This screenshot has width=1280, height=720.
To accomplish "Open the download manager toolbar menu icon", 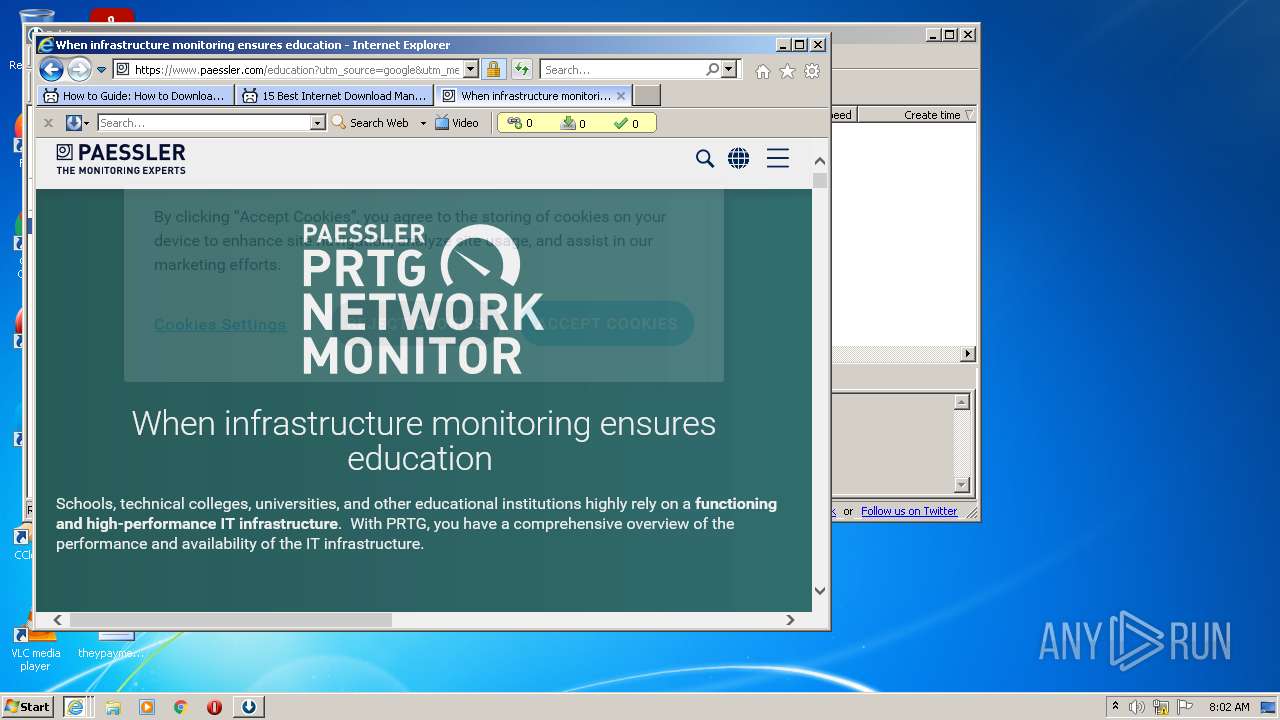I will [77, 123].
